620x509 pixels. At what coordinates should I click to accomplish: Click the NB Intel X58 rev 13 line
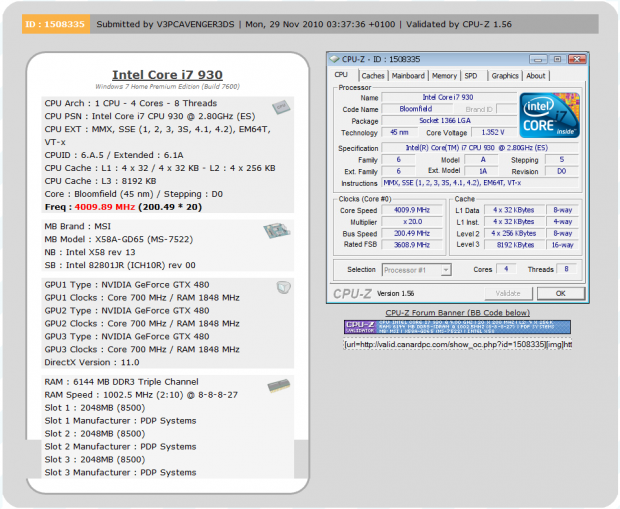pos(90,252)
